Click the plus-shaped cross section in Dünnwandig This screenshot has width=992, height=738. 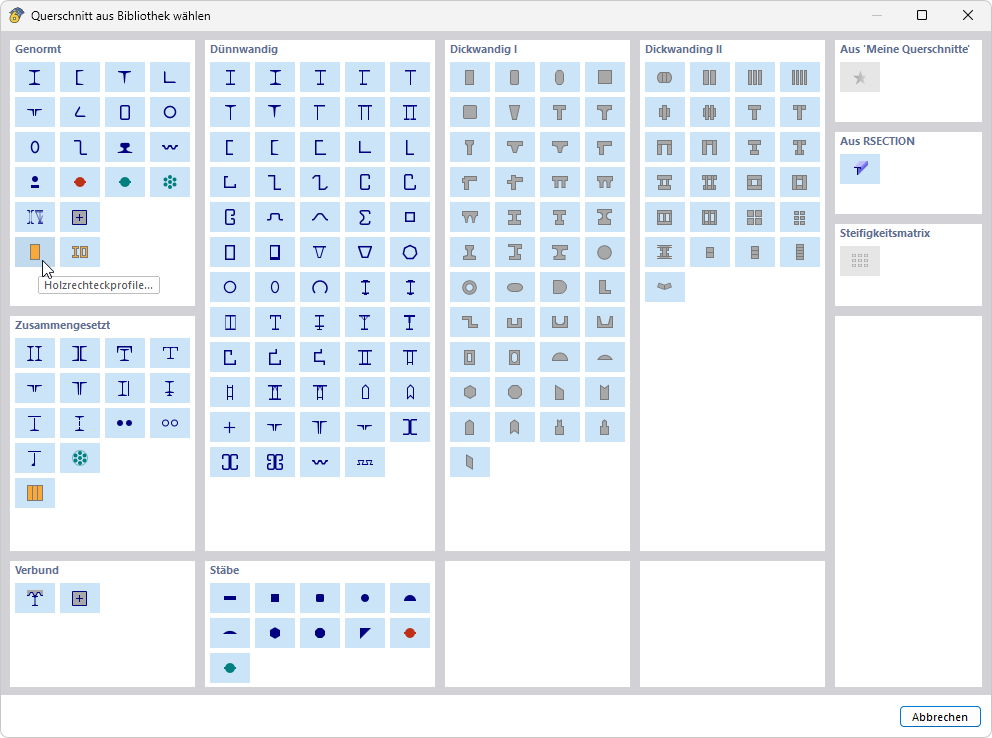point(230,427)
